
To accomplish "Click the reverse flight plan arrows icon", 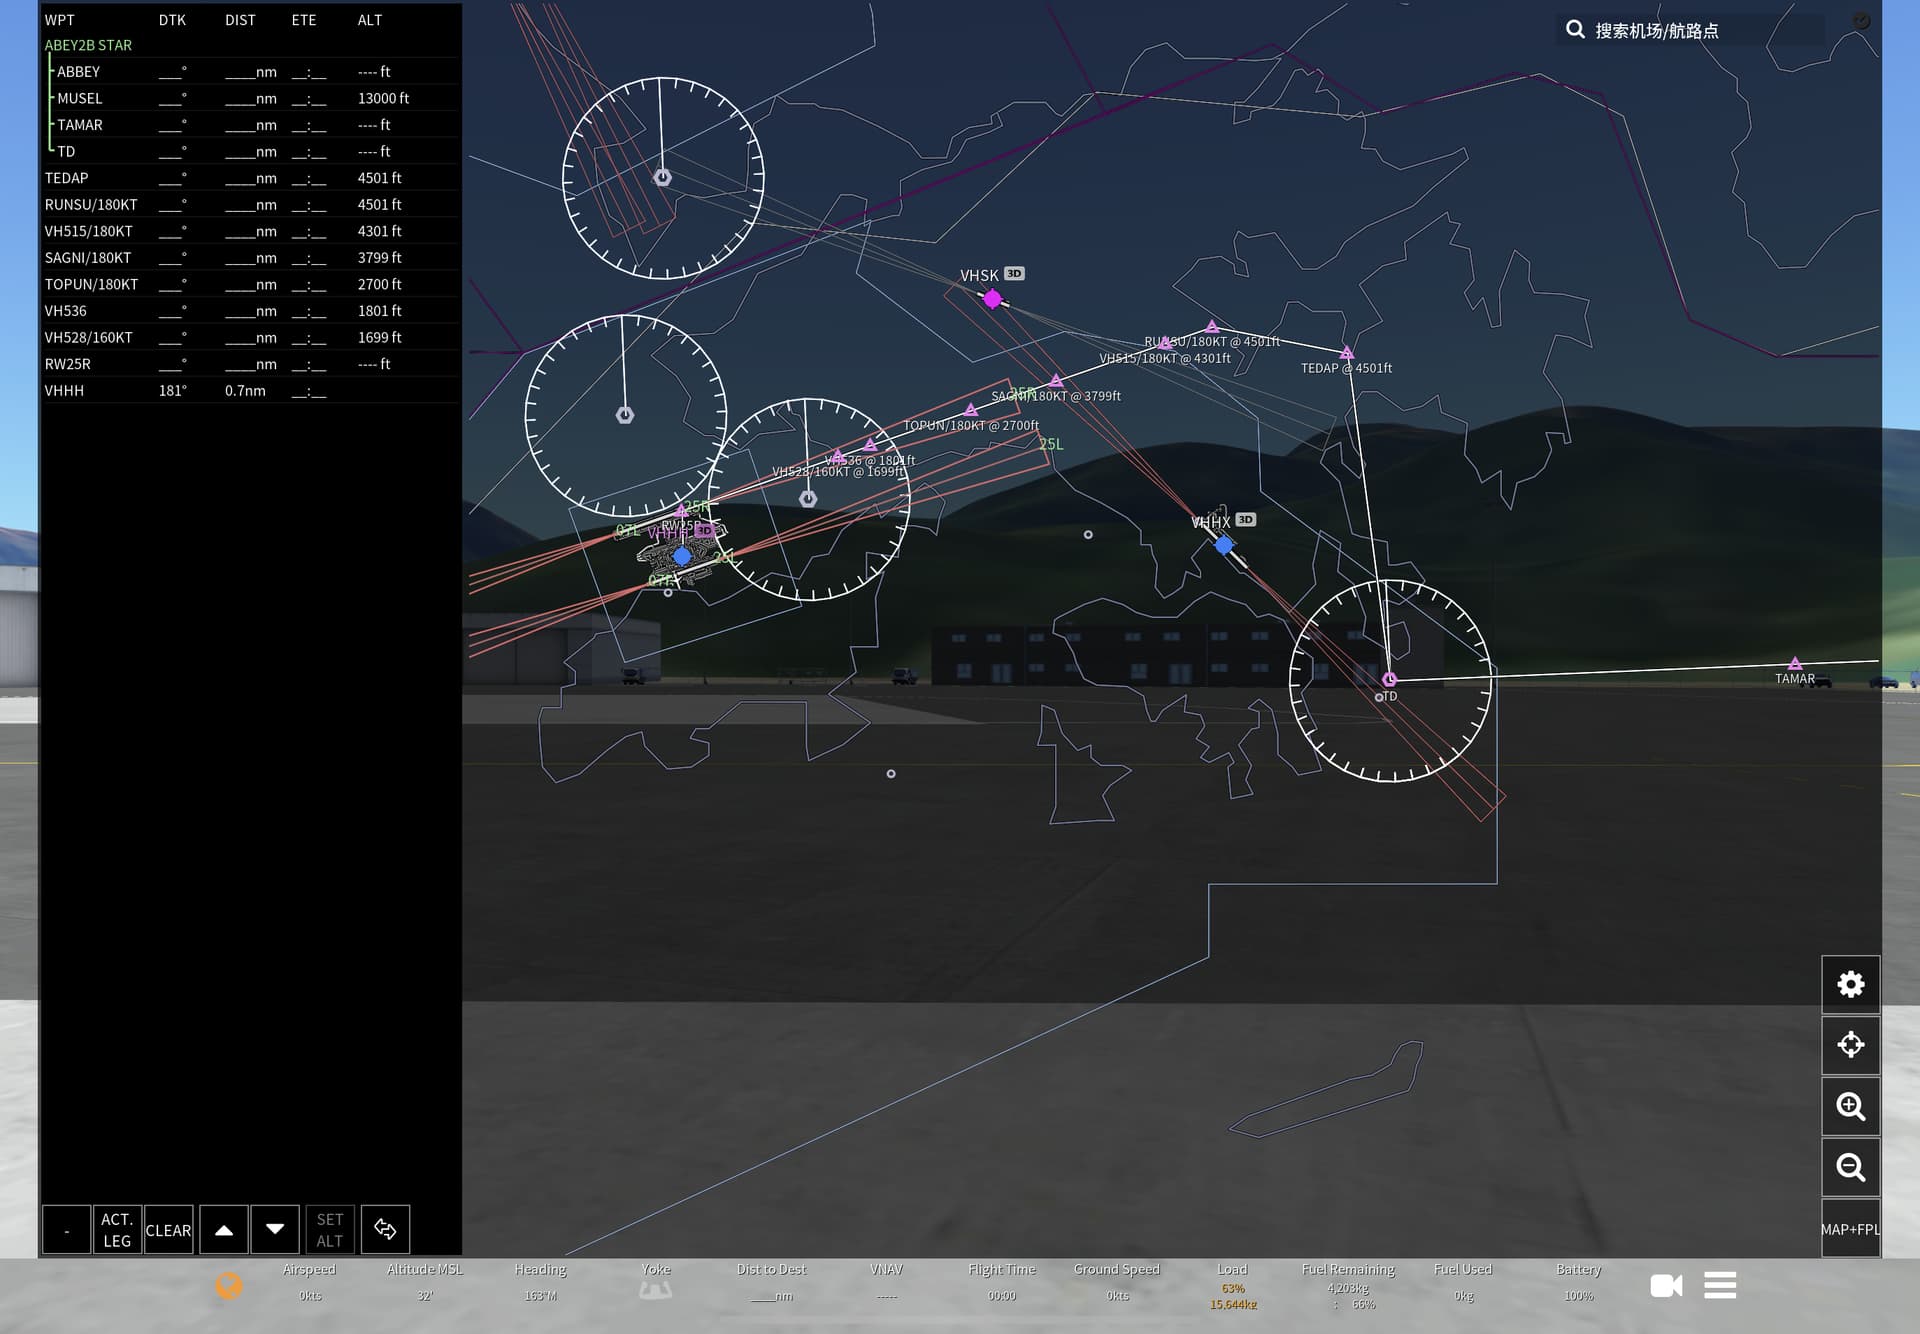I will pos(385,1229).
